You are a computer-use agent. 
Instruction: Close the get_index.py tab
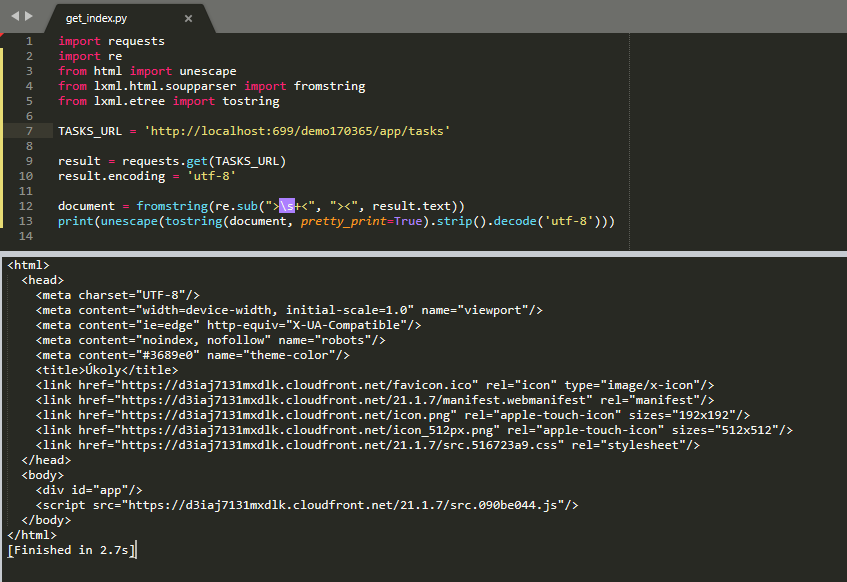(x=189, y=18)
